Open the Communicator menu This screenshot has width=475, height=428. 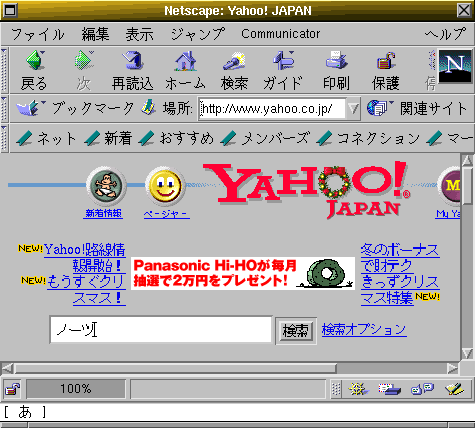(281, 34)
